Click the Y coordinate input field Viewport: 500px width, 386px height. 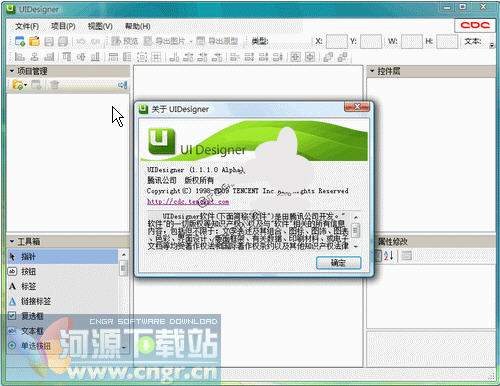point(371,41)
